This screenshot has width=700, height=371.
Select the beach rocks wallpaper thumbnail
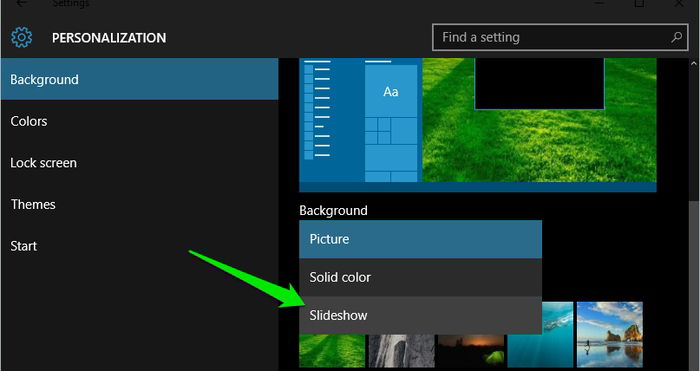(x=610, y=335)
